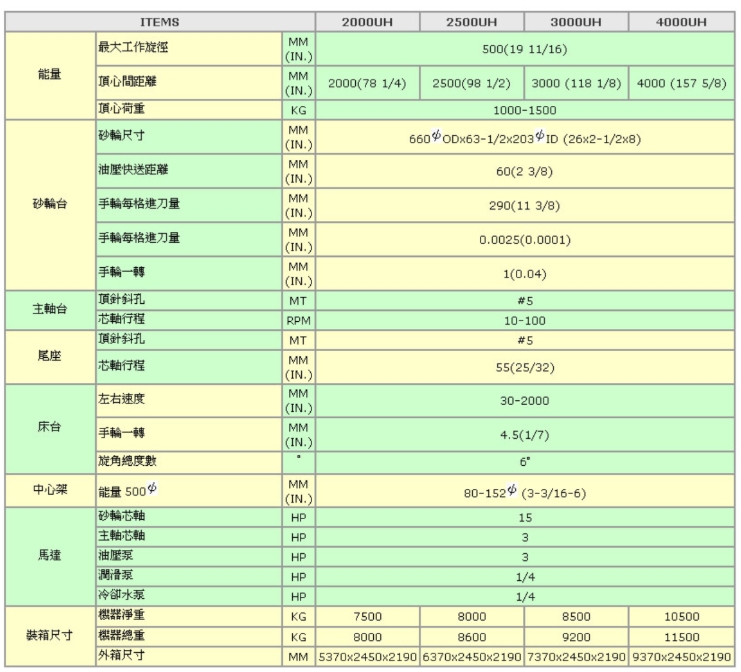The image size is (741, 672).
Task: Click the 砂輪尺寸 row label
Action: tap(121, 135)
